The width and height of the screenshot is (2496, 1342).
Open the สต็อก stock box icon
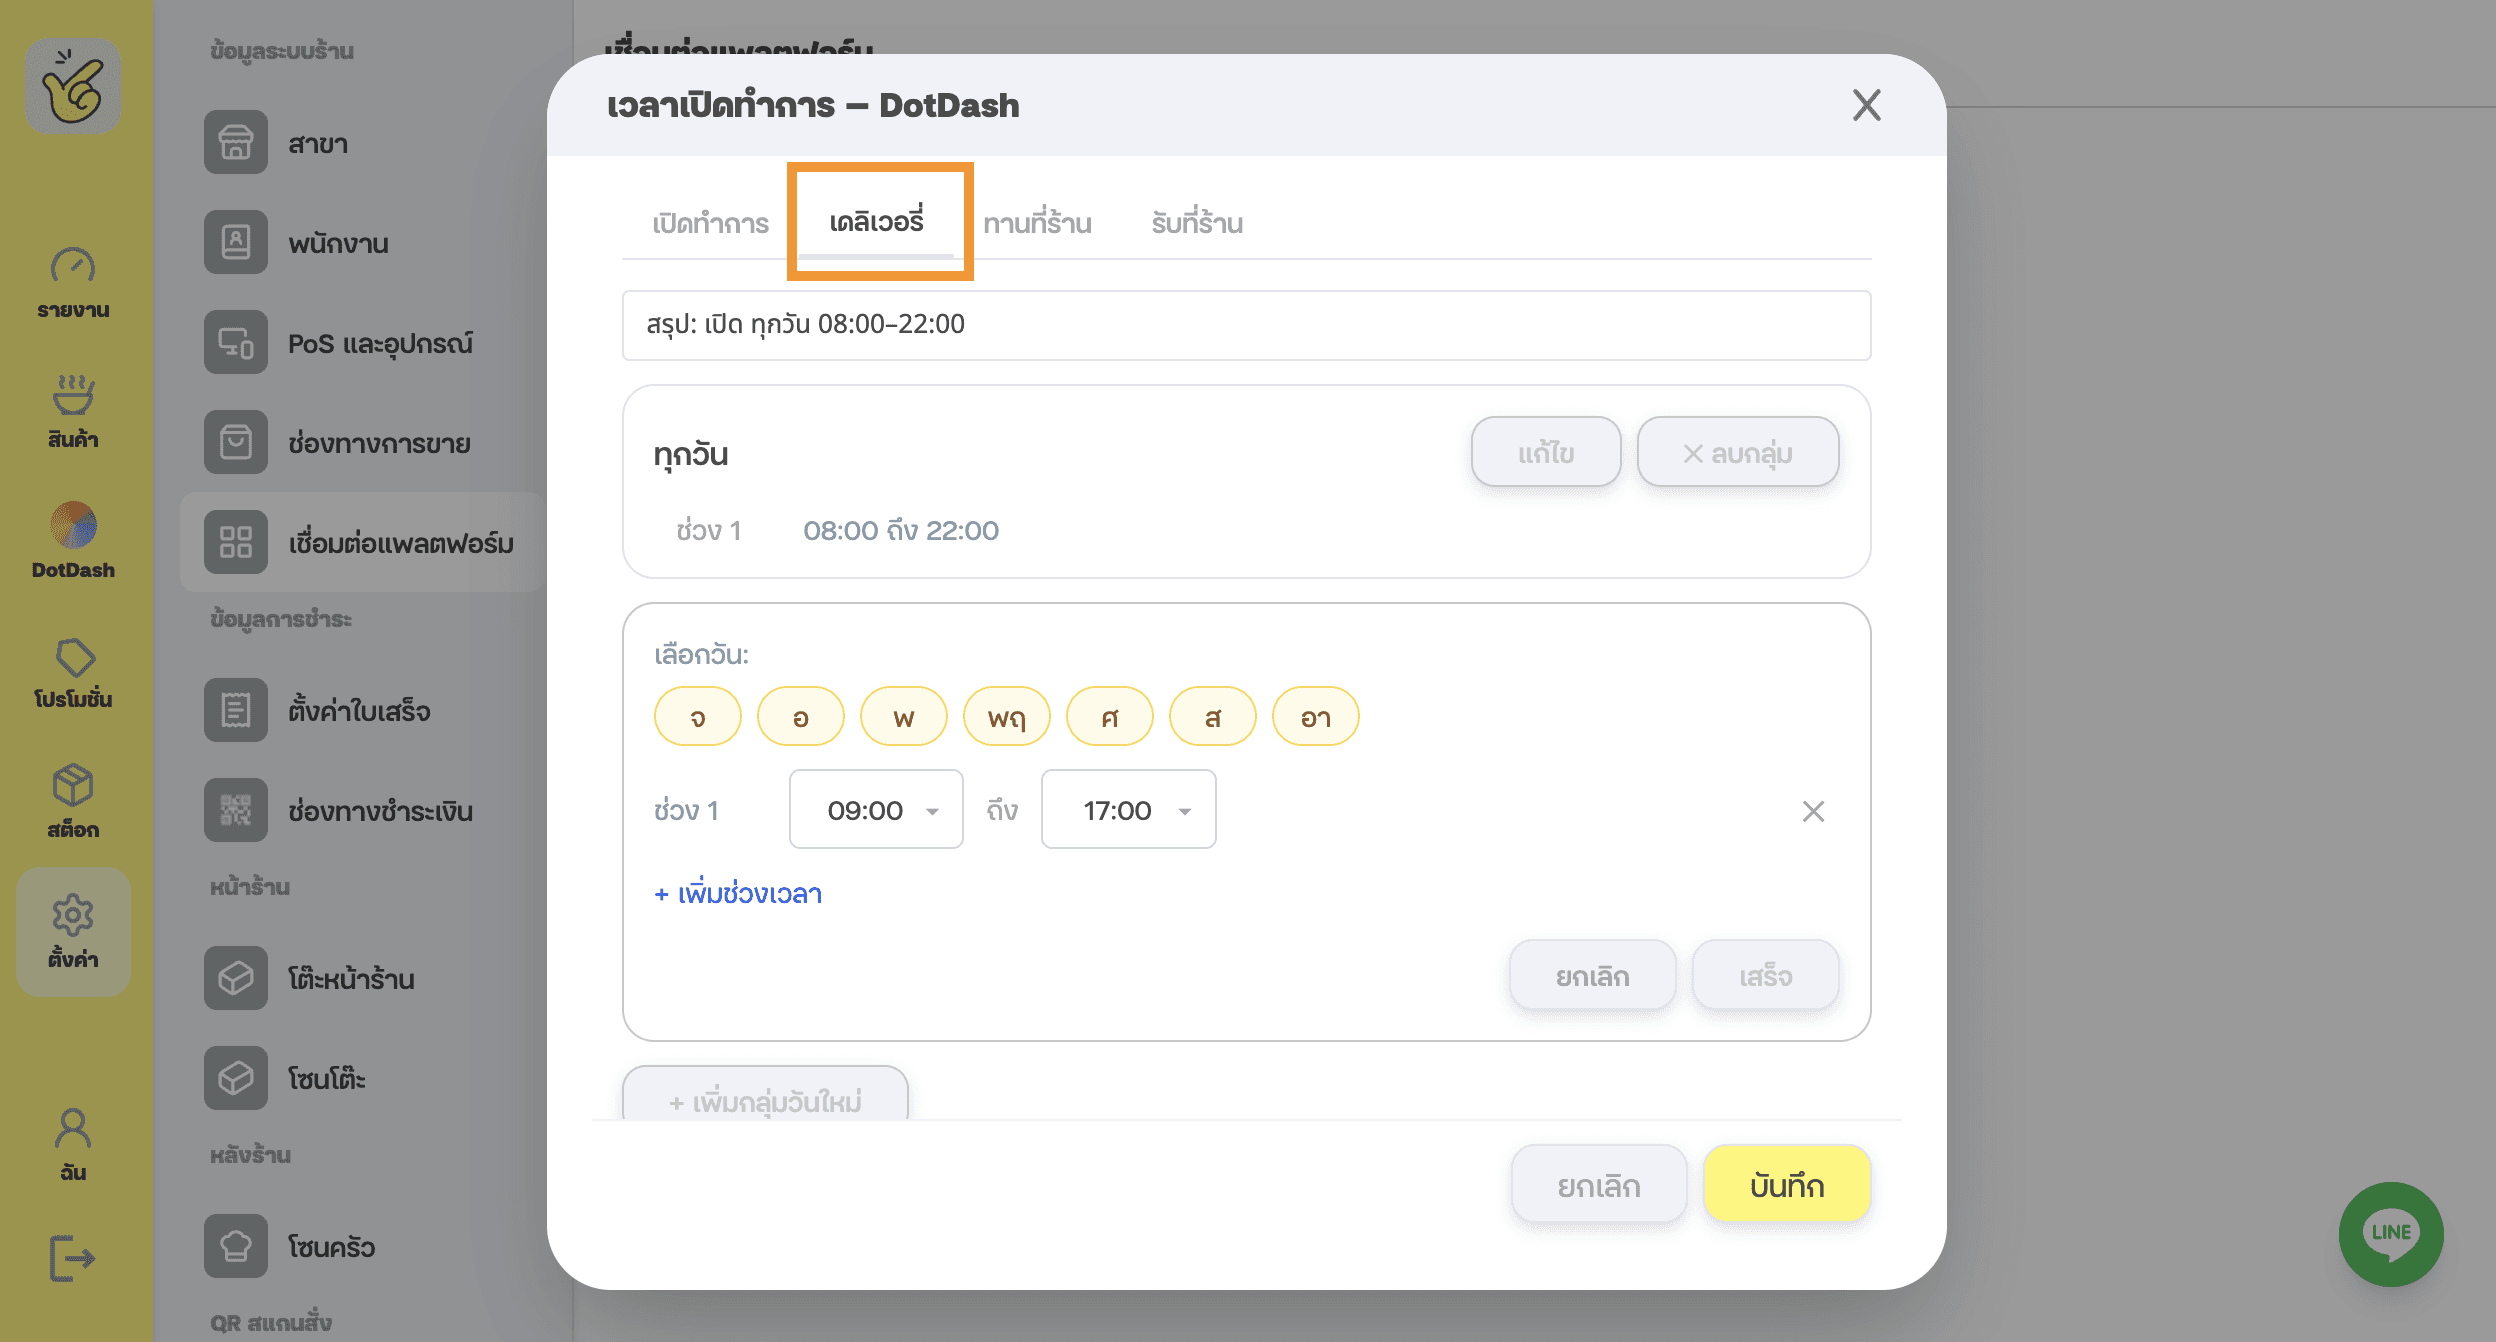pyautogui.click(x=73, y=802)
